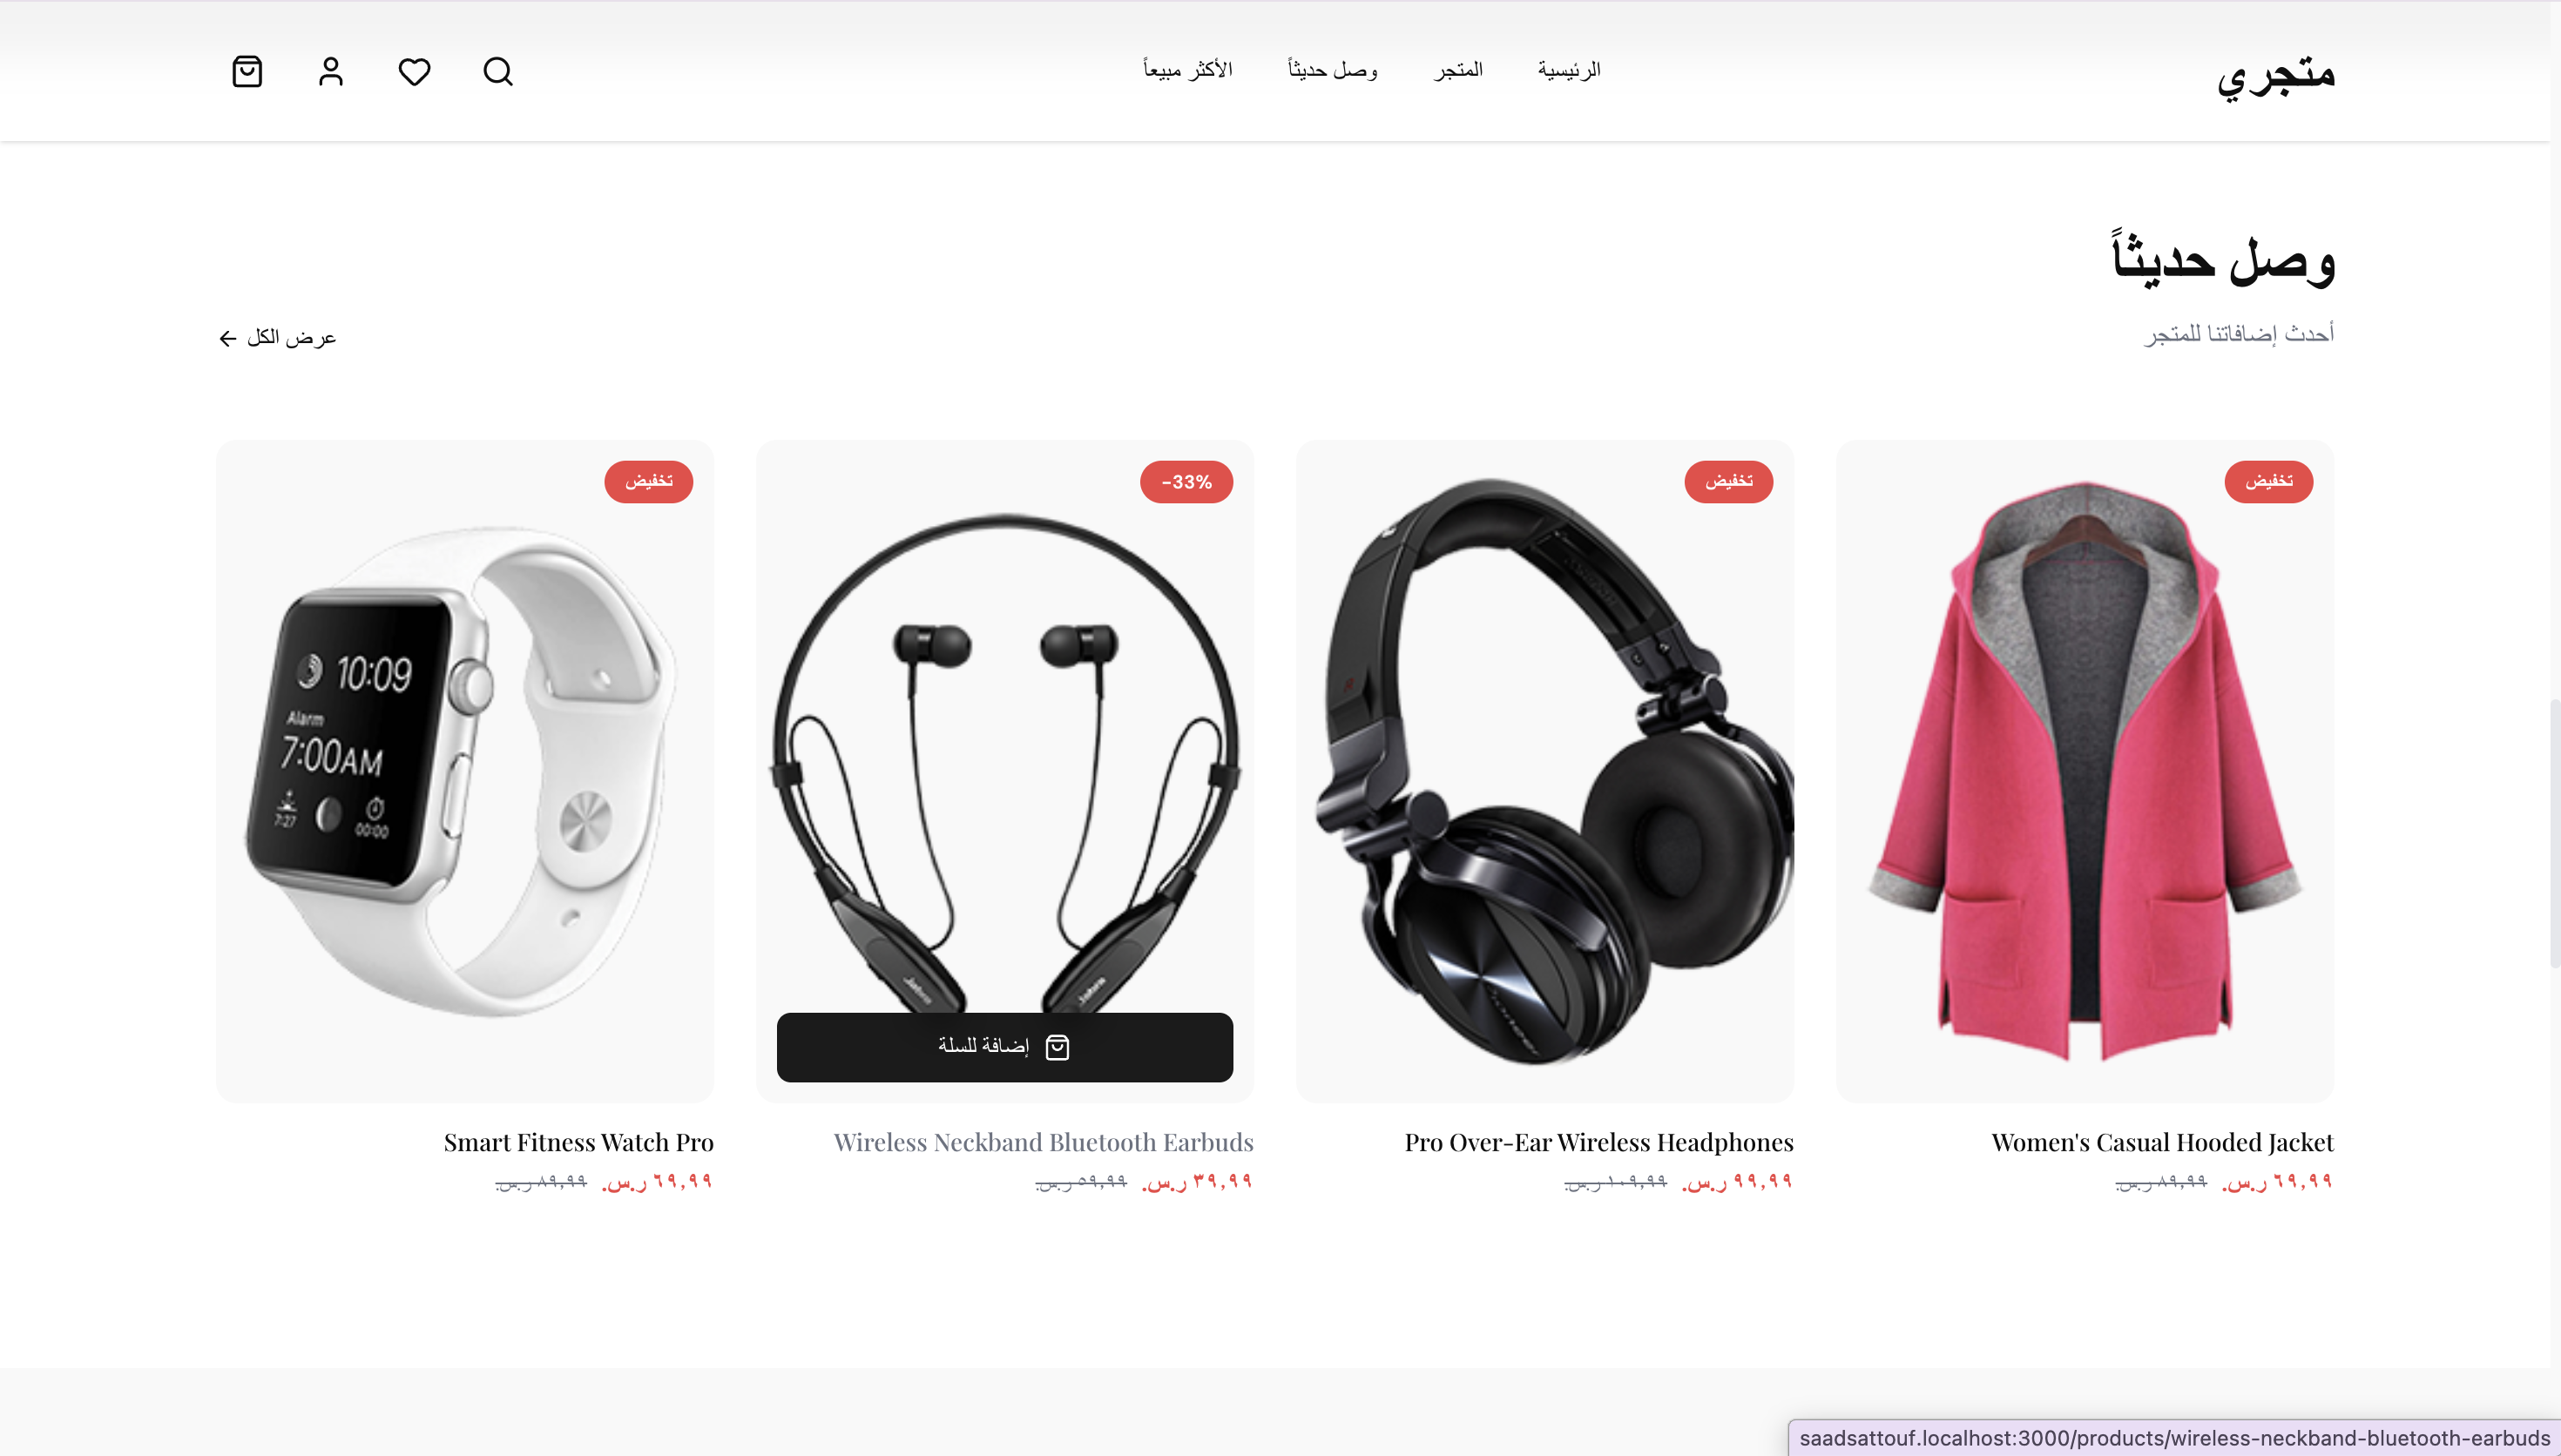Click the إضافة للسلة add-to-cart button

click(x=1005, y=1047)
